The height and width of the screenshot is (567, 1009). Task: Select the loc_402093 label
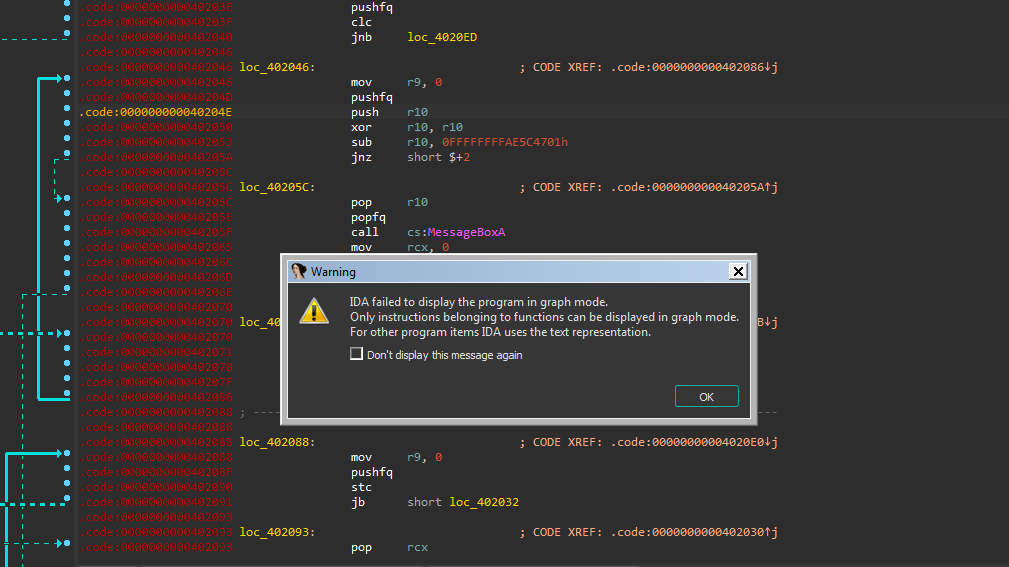[x=276, y=532]
